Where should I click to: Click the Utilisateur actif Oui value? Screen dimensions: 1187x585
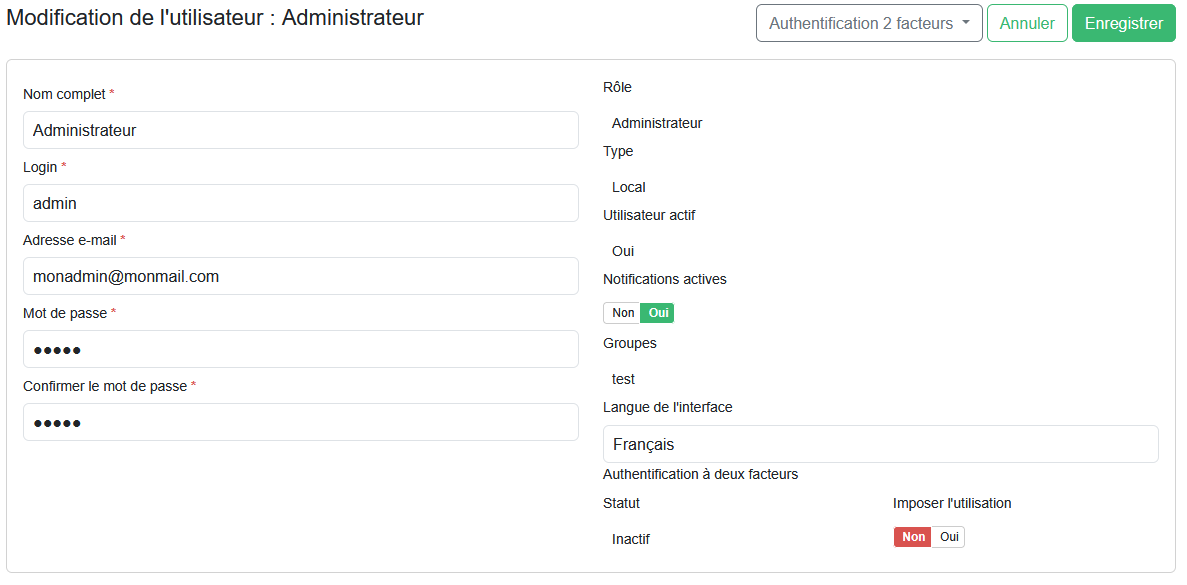pyautogui.click(x=622, y=251)
